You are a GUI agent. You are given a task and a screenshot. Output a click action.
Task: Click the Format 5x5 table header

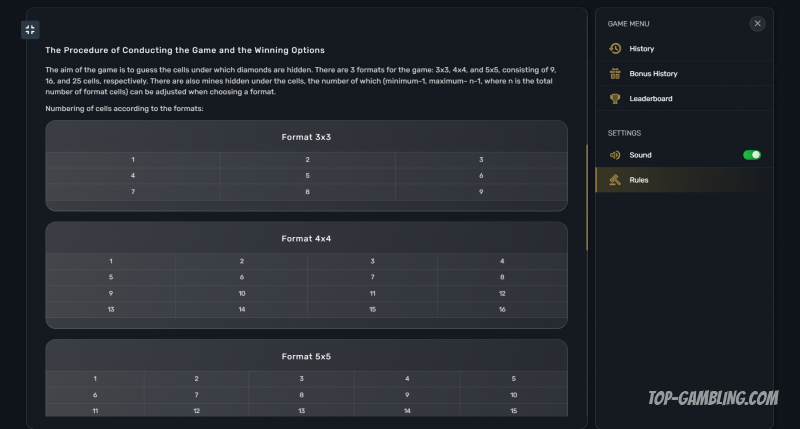coord(306,357)
